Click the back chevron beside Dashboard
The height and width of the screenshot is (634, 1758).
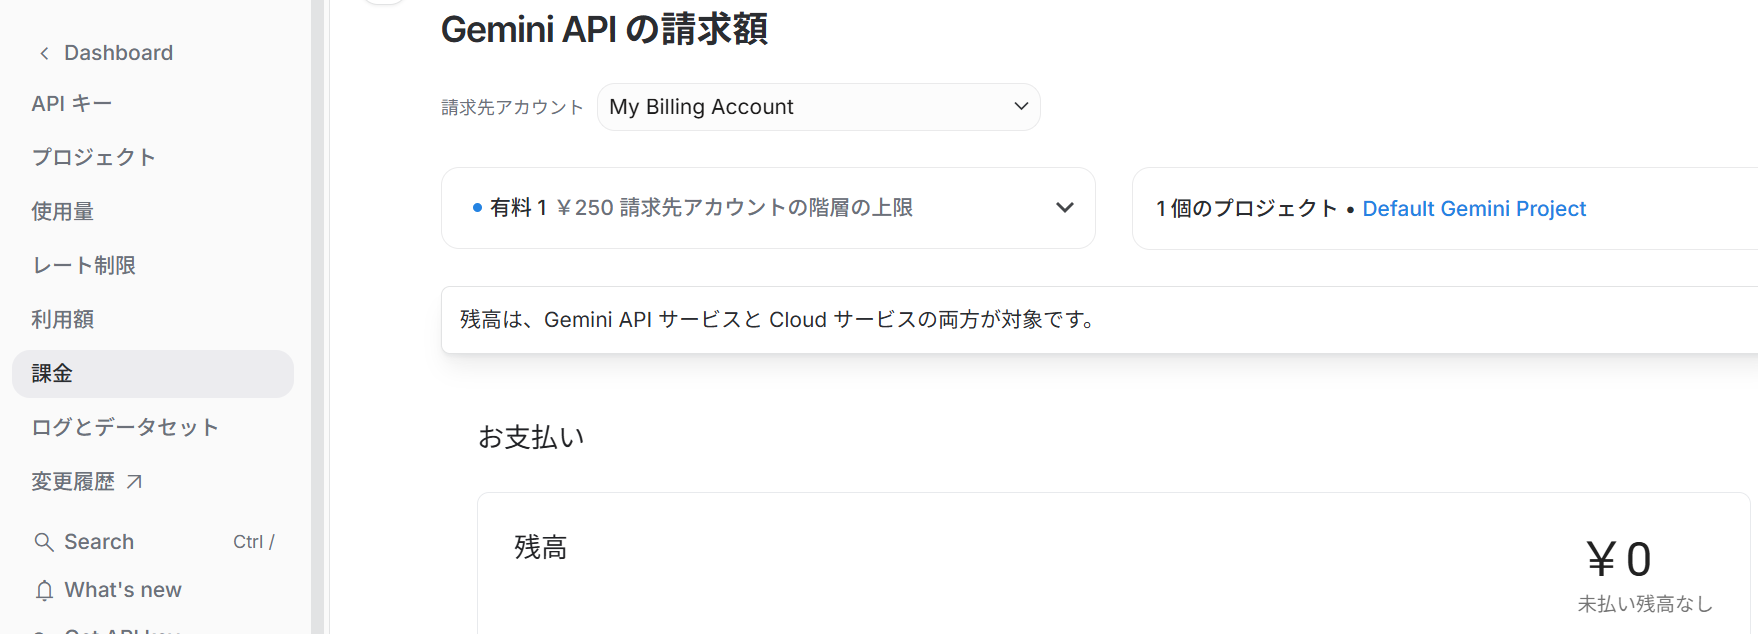click(x=44, y=54)
